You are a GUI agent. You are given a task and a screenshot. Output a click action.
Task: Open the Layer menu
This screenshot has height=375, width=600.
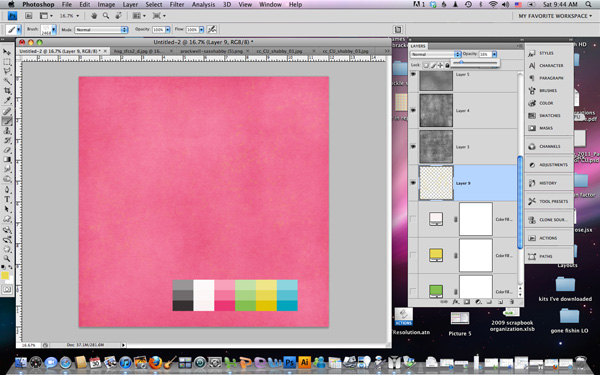pyautogui.click(x=130, y=5)
